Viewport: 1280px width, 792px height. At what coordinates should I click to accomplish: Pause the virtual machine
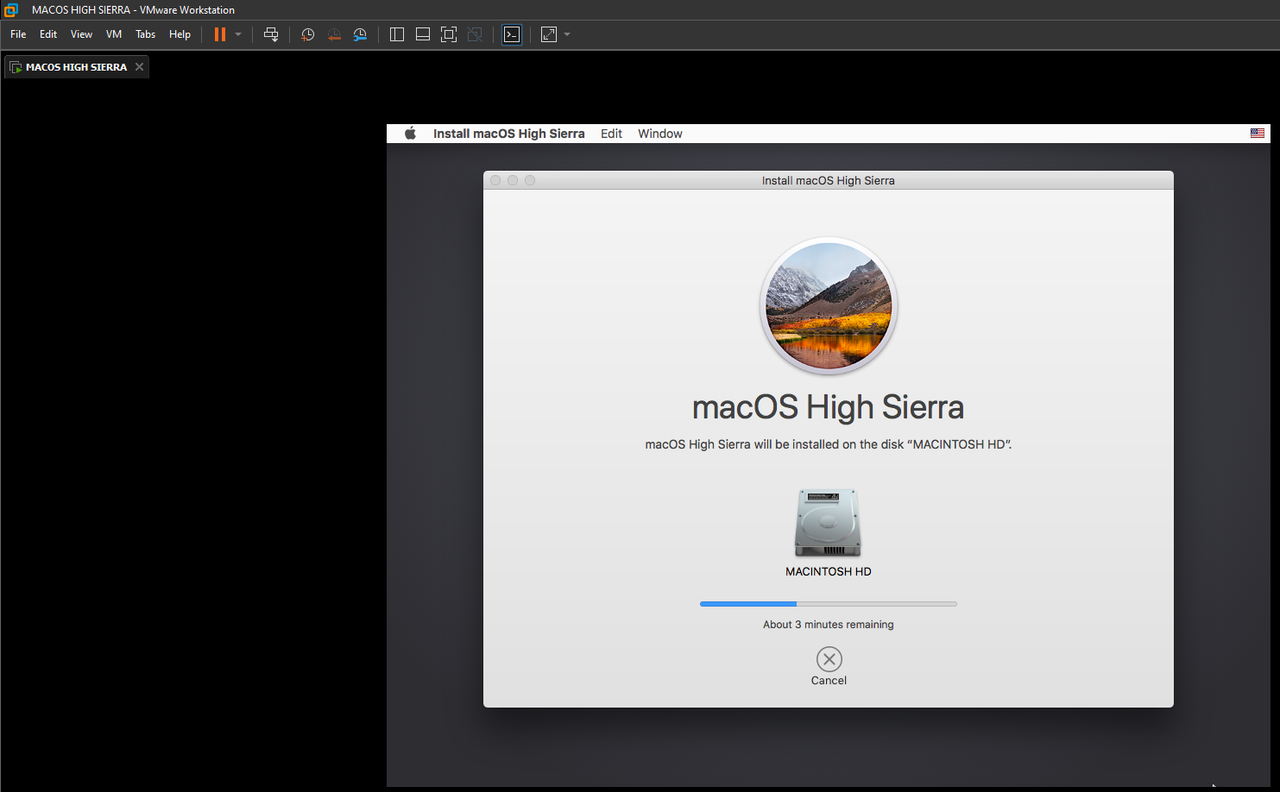click(x=220, y=34)
